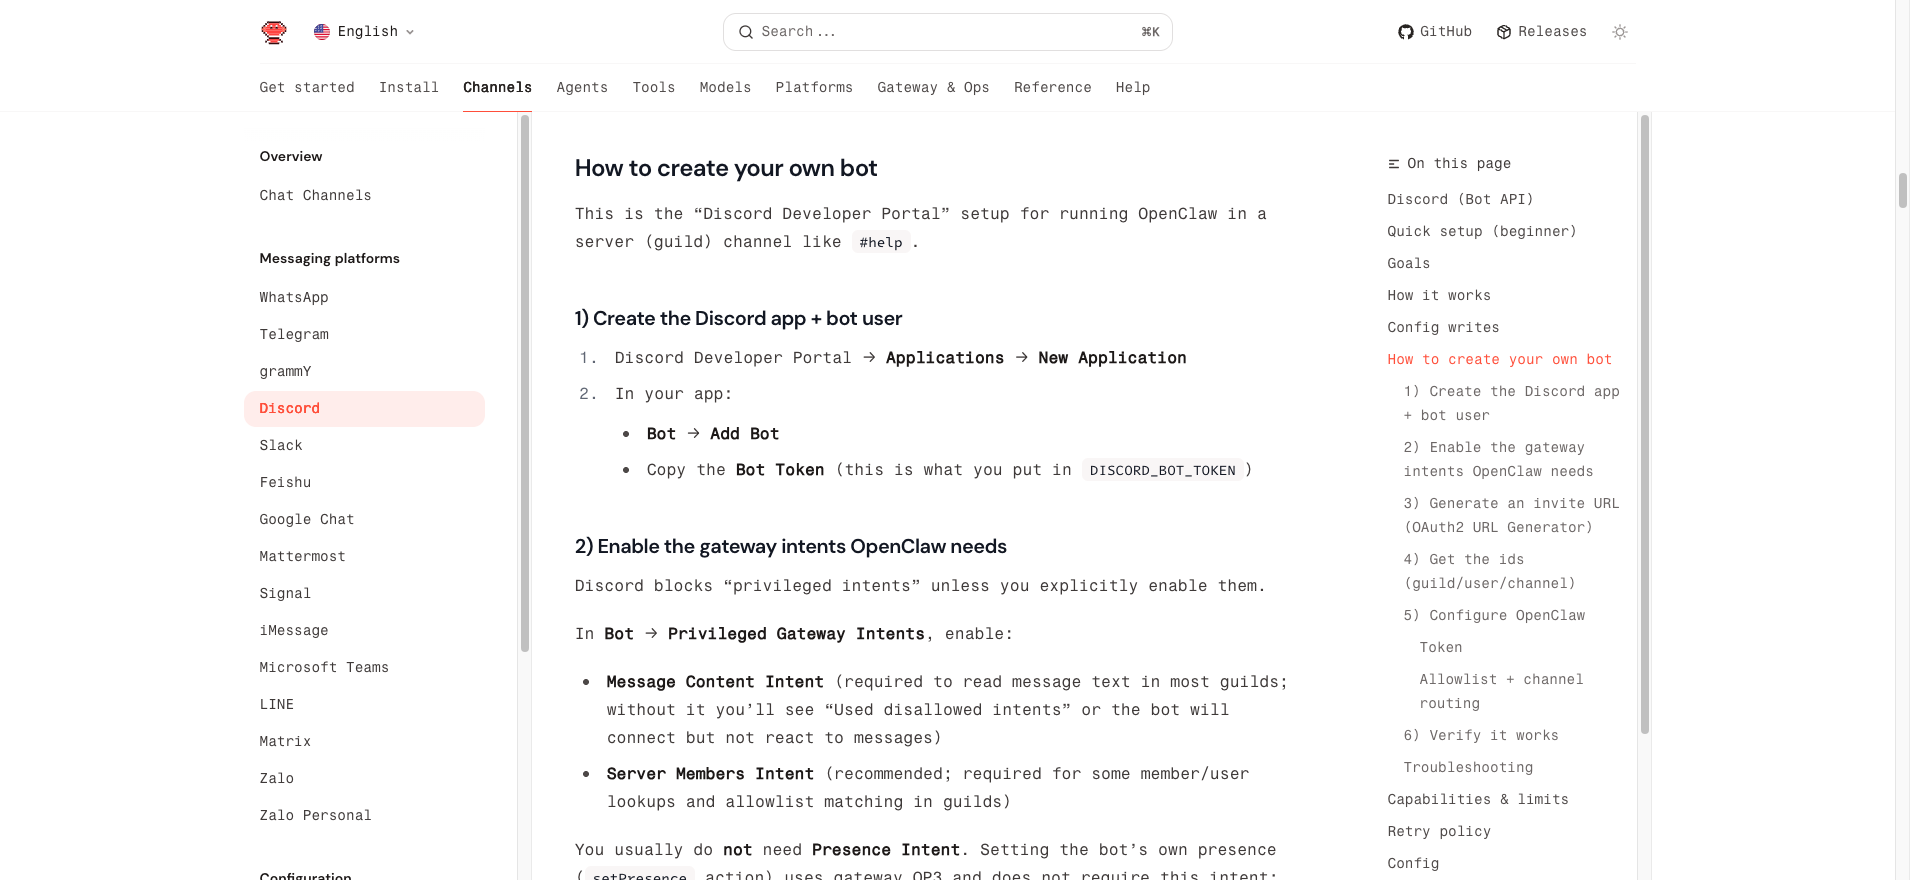Click the 'On this page' list icon
Screen dimensions: 1910x880
(1393, 164)
